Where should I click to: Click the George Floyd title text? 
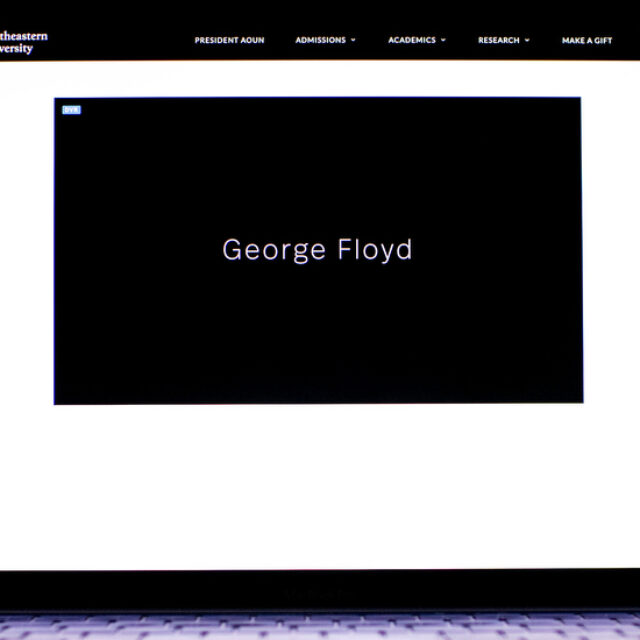[317, 250]
